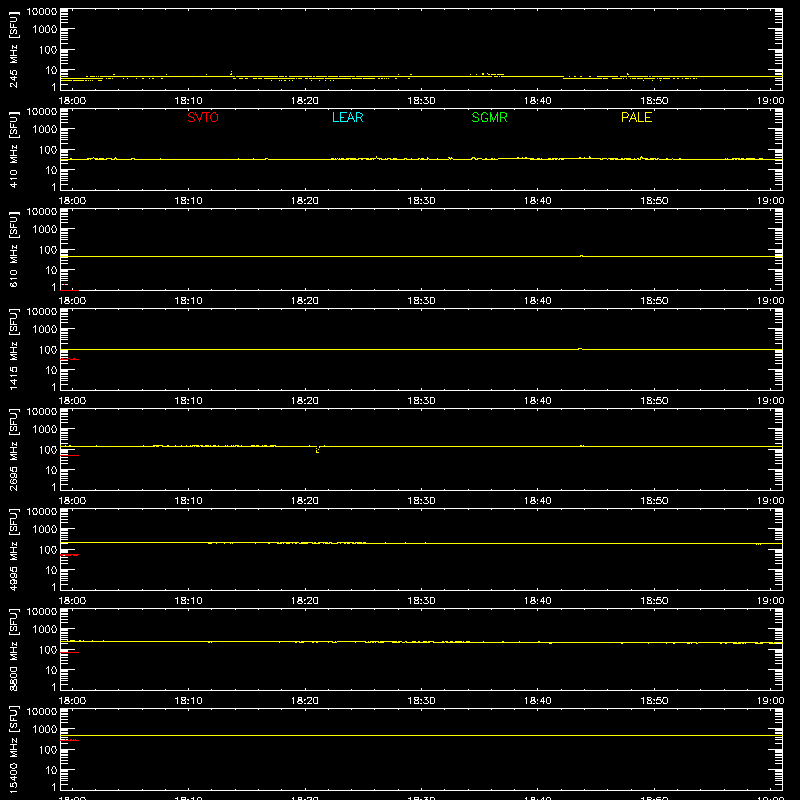Select the 410 MHz [SFU] axis title
The height and width of the screenshot is (800, 800).
point(13,149)
